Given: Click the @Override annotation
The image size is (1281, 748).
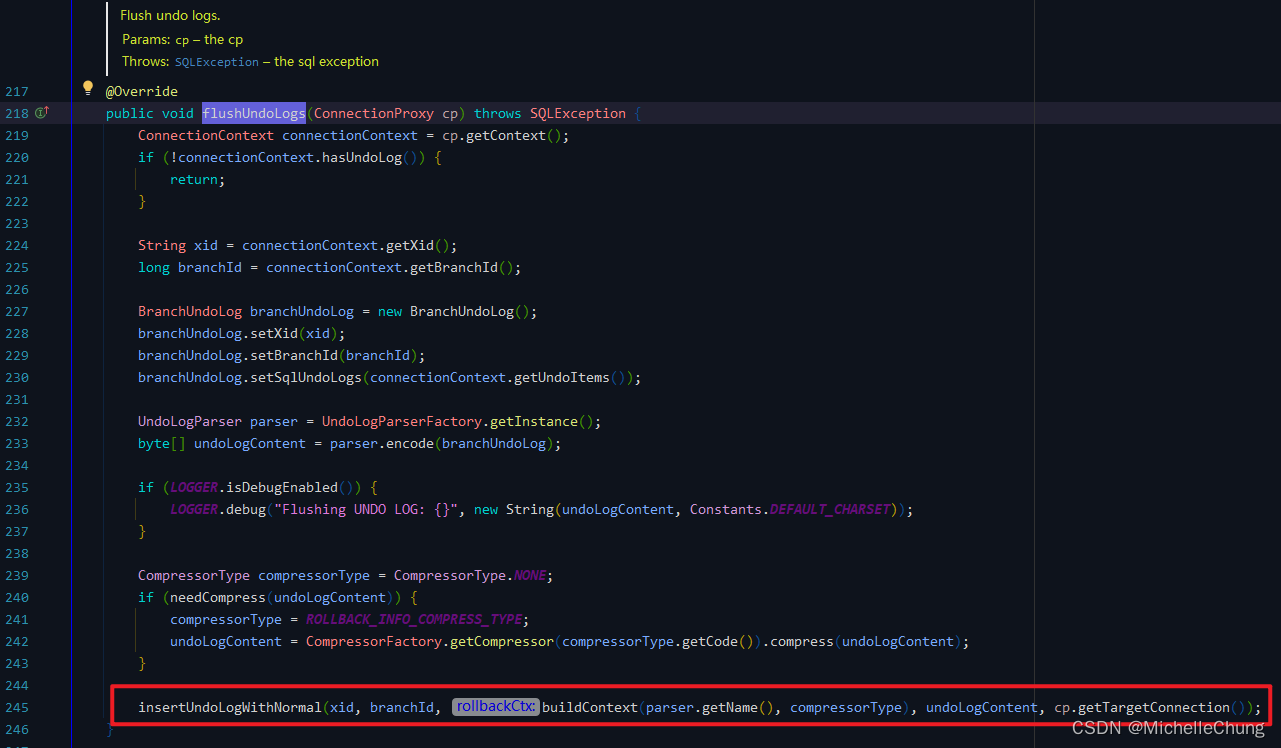Looking at the screenshot, I should tap(142, 91).
